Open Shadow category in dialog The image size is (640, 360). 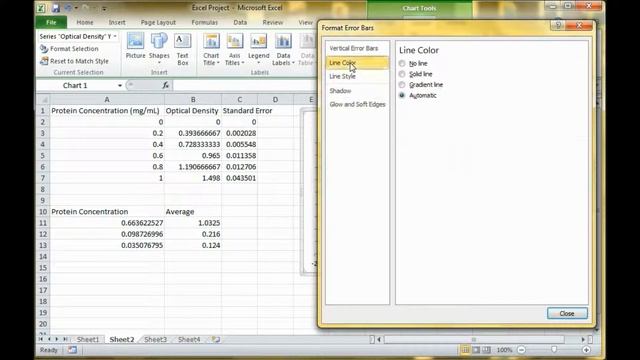pos(357,91)
